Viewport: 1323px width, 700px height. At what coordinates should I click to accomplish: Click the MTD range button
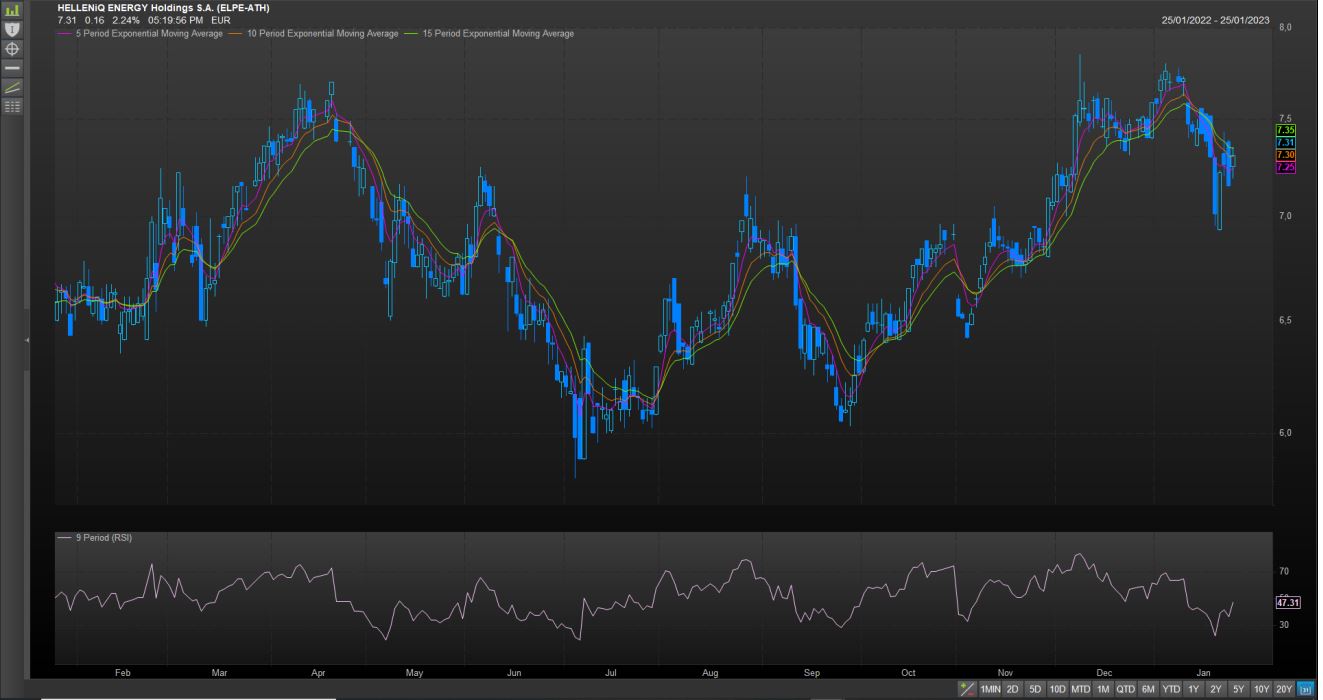[1080, 689]
